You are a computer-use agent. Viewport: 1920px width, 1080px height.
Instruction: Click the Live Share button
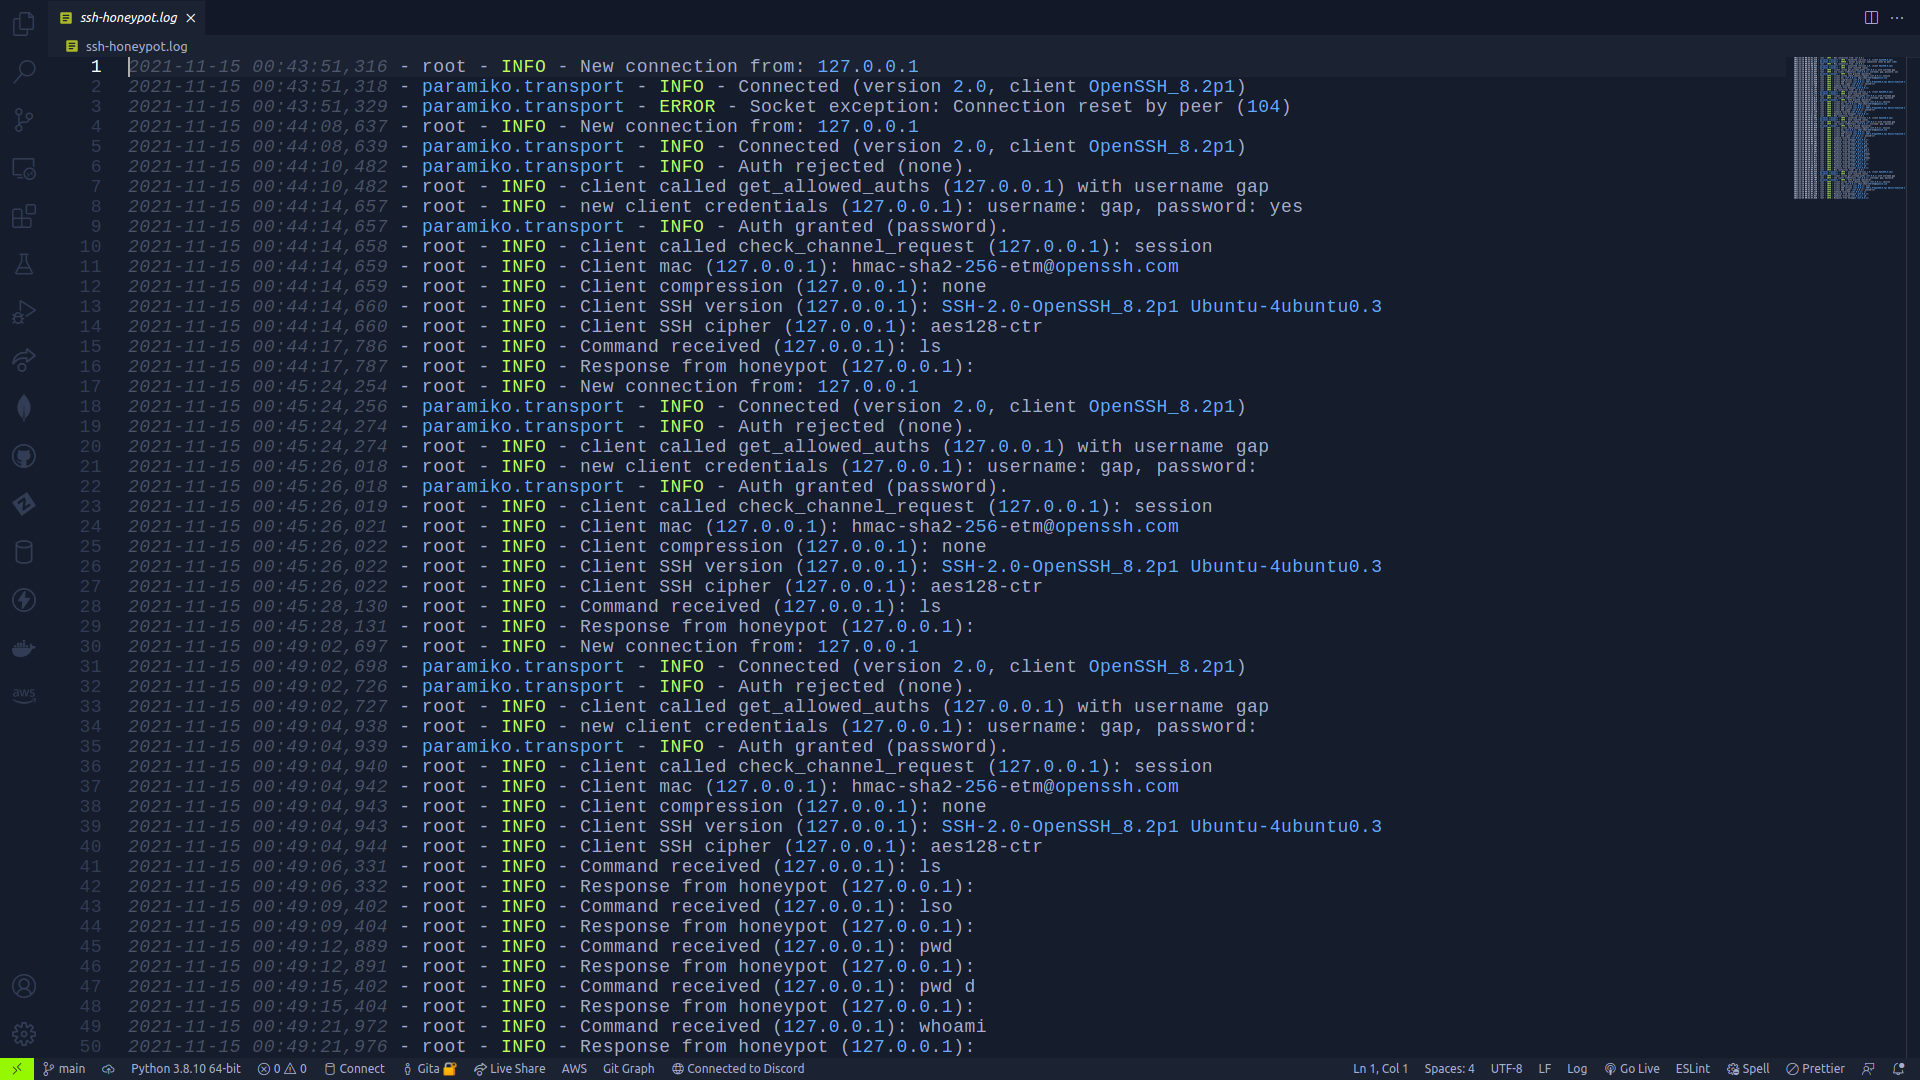[x=510, y=1069]
